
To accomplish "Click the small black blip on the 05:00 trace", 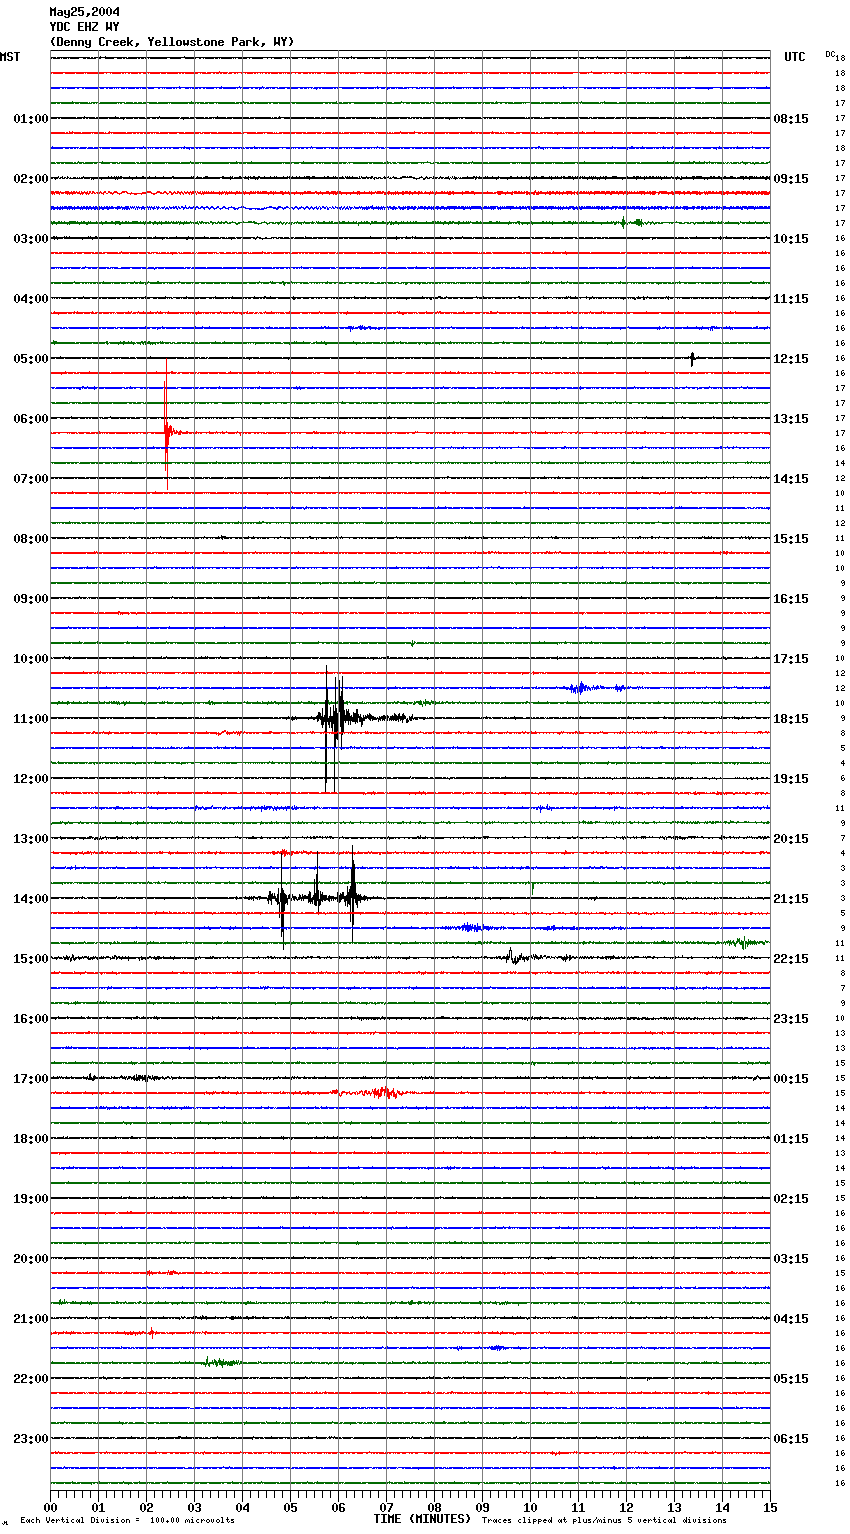I will tap(692, 358).
